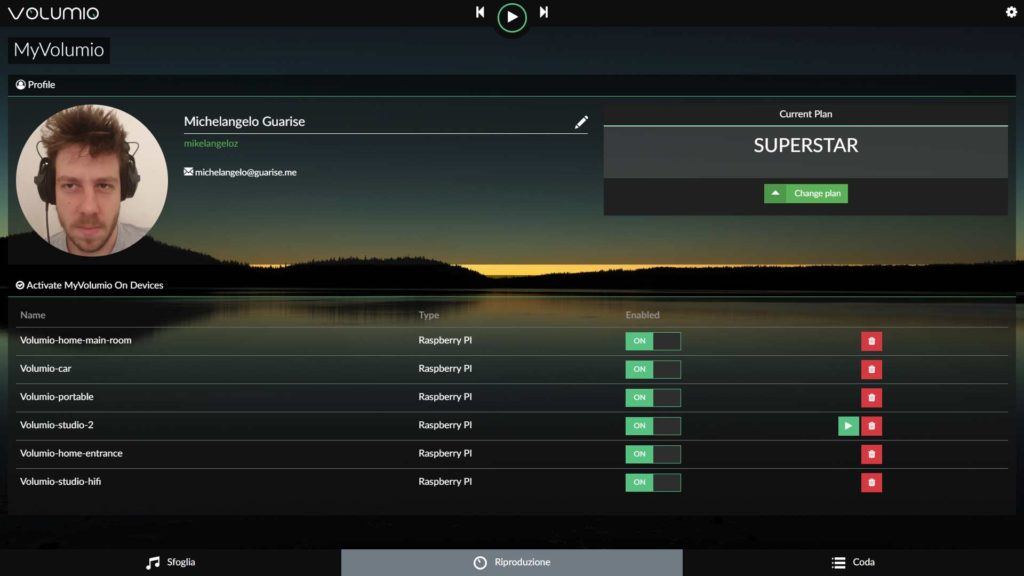Click the profile avatar photo
The height and width of the screenshot is (576, 1024).
tap(92, 180)
